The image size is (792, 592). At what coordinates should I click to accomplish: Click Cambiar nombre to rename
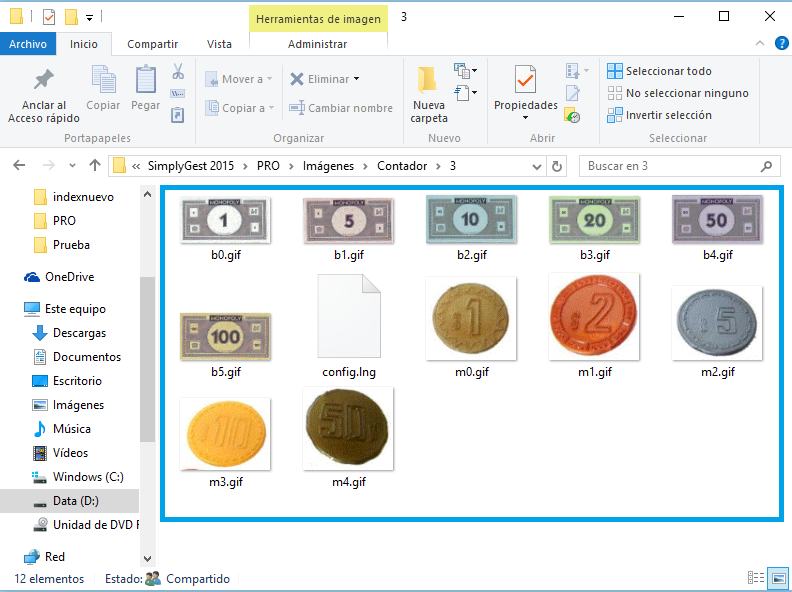341,108
